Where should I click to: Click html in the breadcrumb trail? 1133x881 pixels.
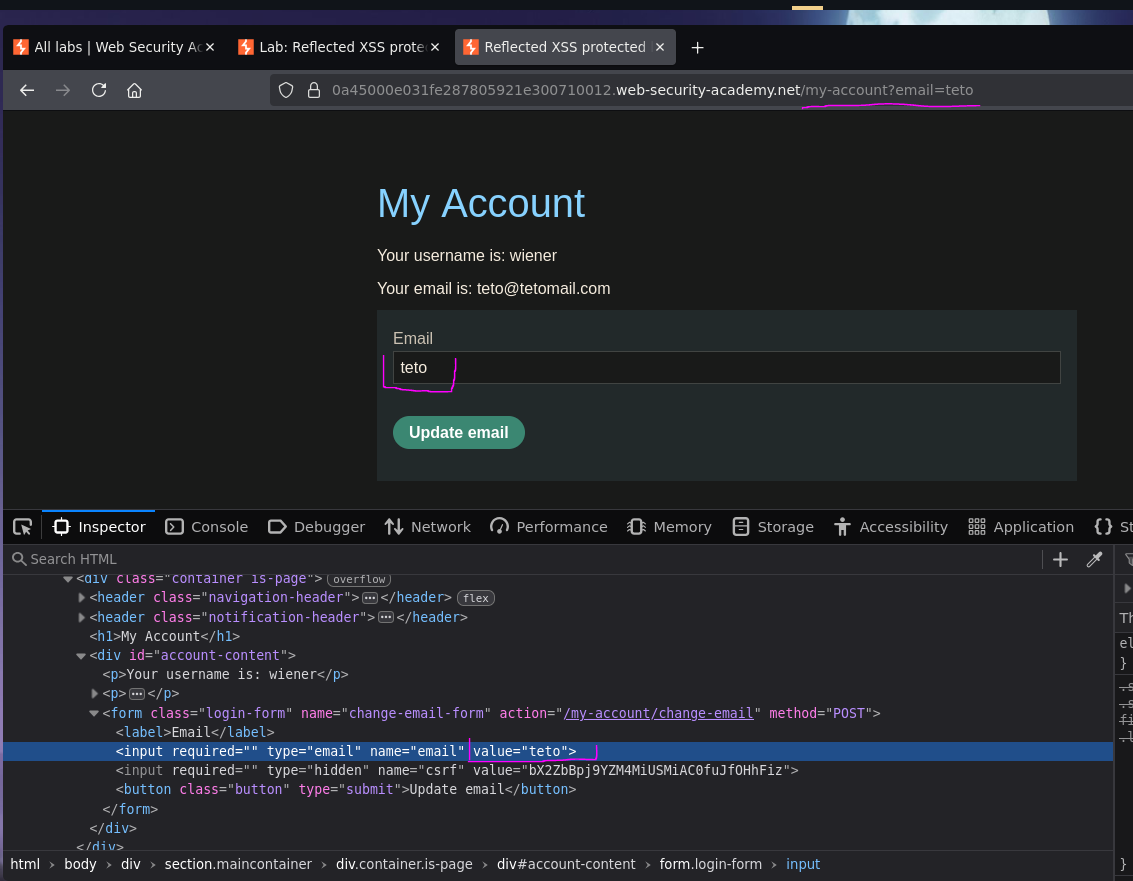pyautogui.click(x=25, y=864)
